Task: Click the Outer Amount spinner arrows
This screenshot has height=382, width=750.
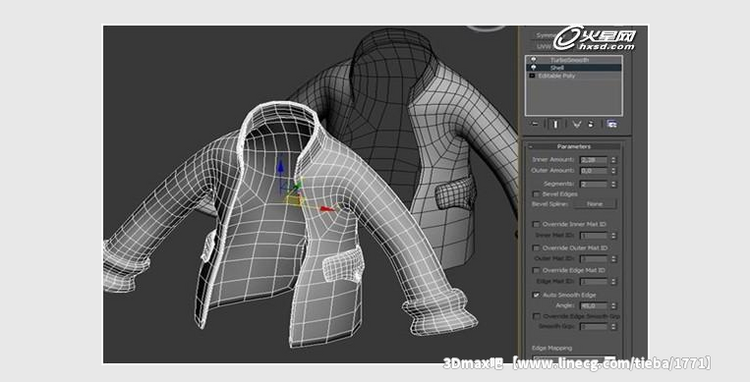Action: pos(614,171)
